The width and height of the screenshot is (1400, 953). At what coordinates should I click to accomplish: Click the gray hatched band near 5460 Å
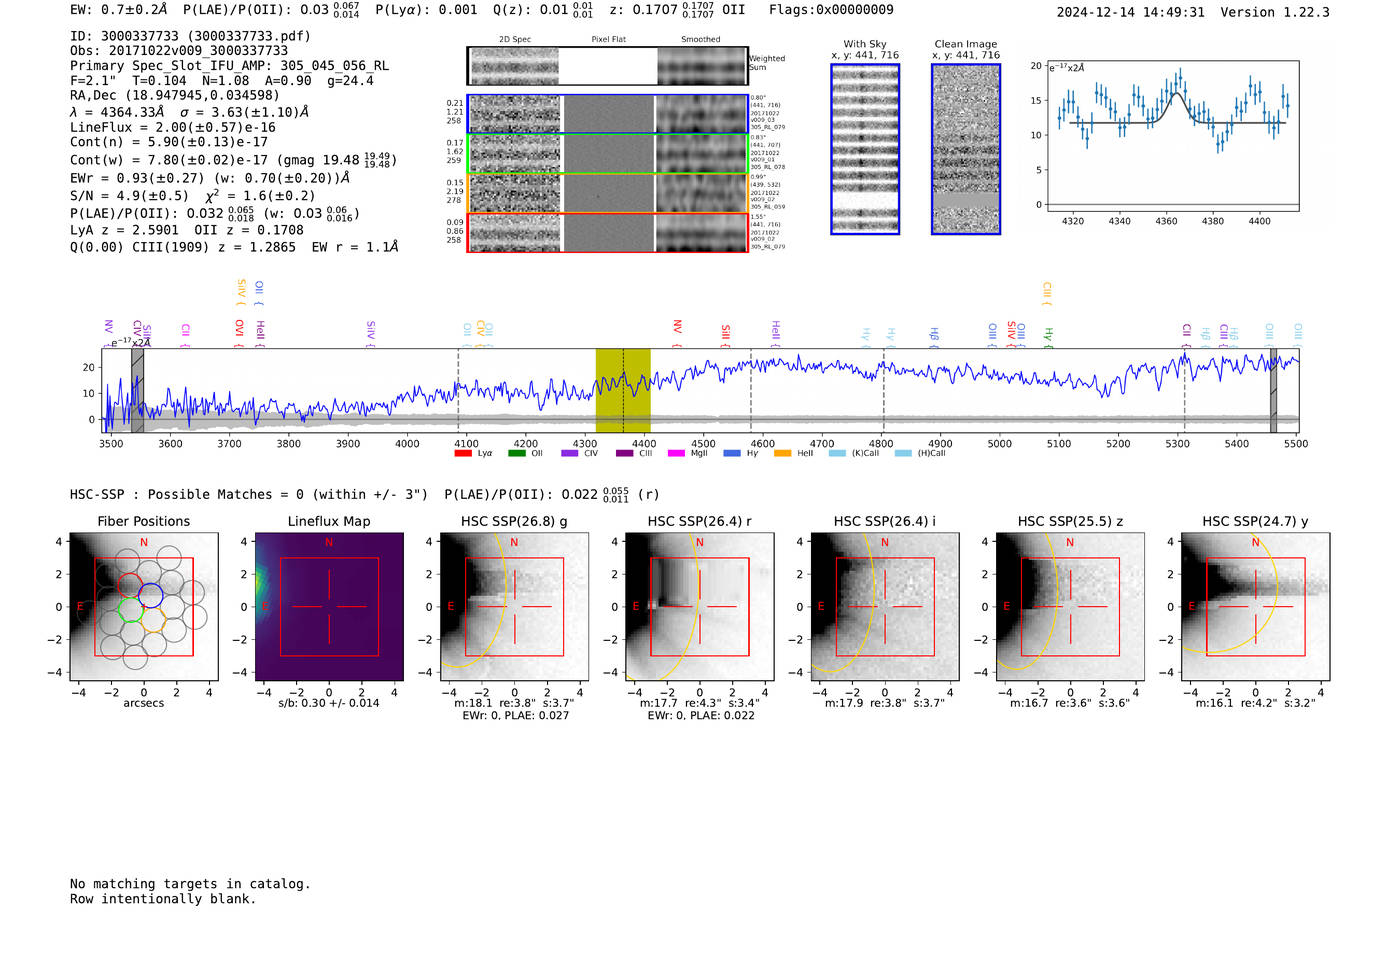[x=1273, y=390]
